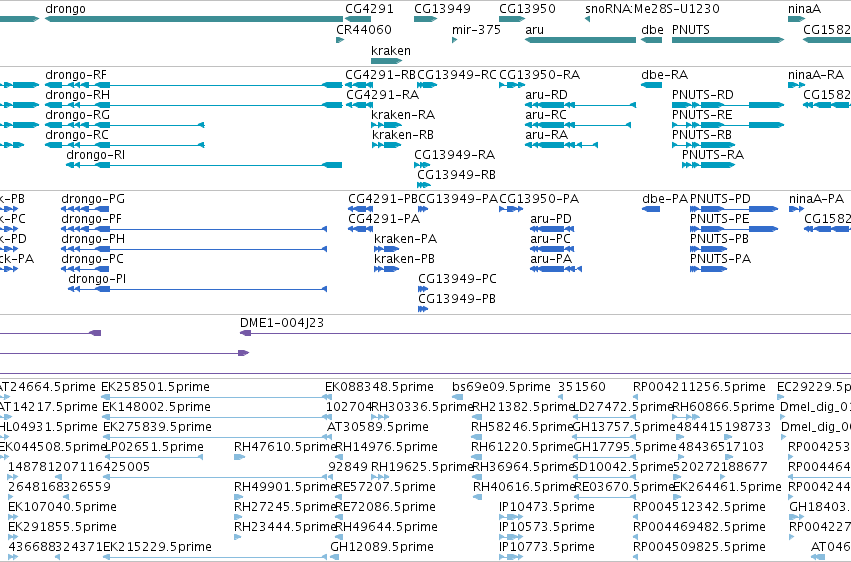Click the CG13949-RA transcript label
851x562 pixels.
(x=454, y=155)
